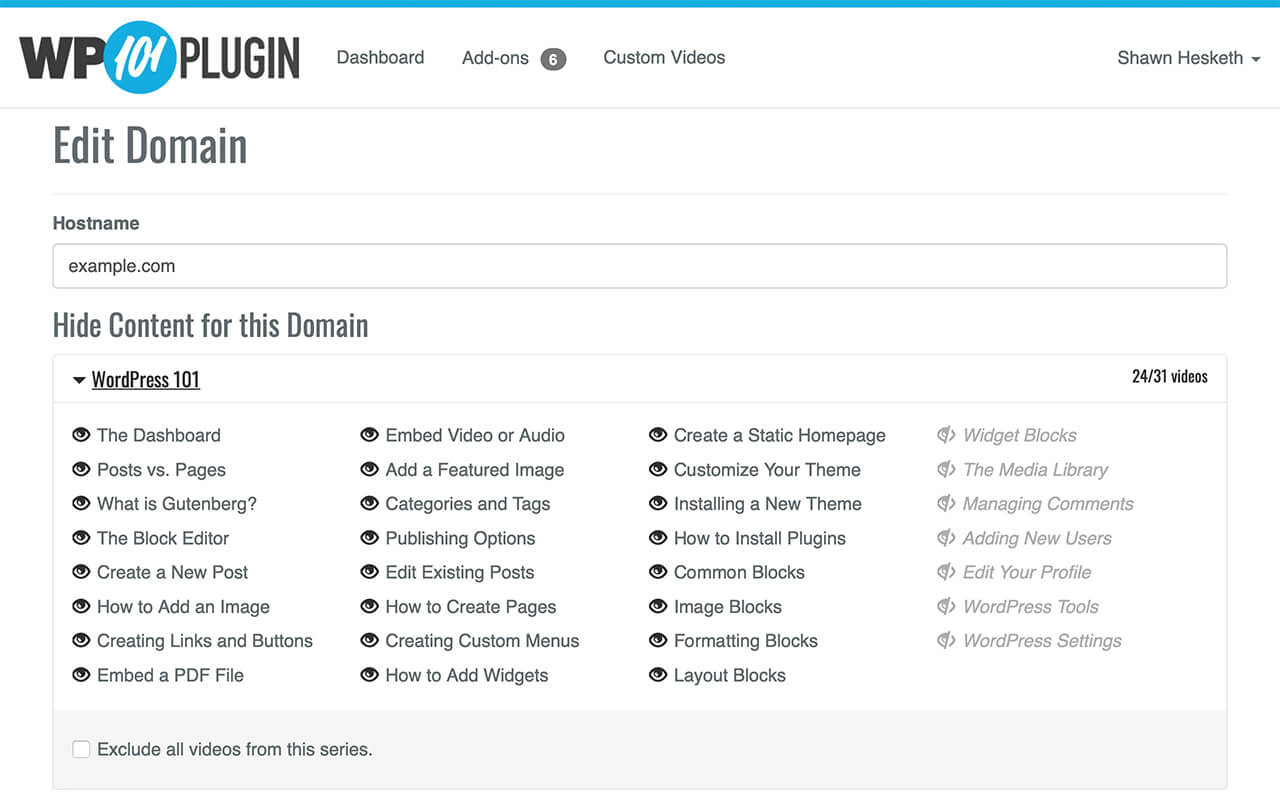Screen dimensions: 1280x800
Task: Click hidden-eye icon beside Edit Your Profile
Action: [947, 572]
